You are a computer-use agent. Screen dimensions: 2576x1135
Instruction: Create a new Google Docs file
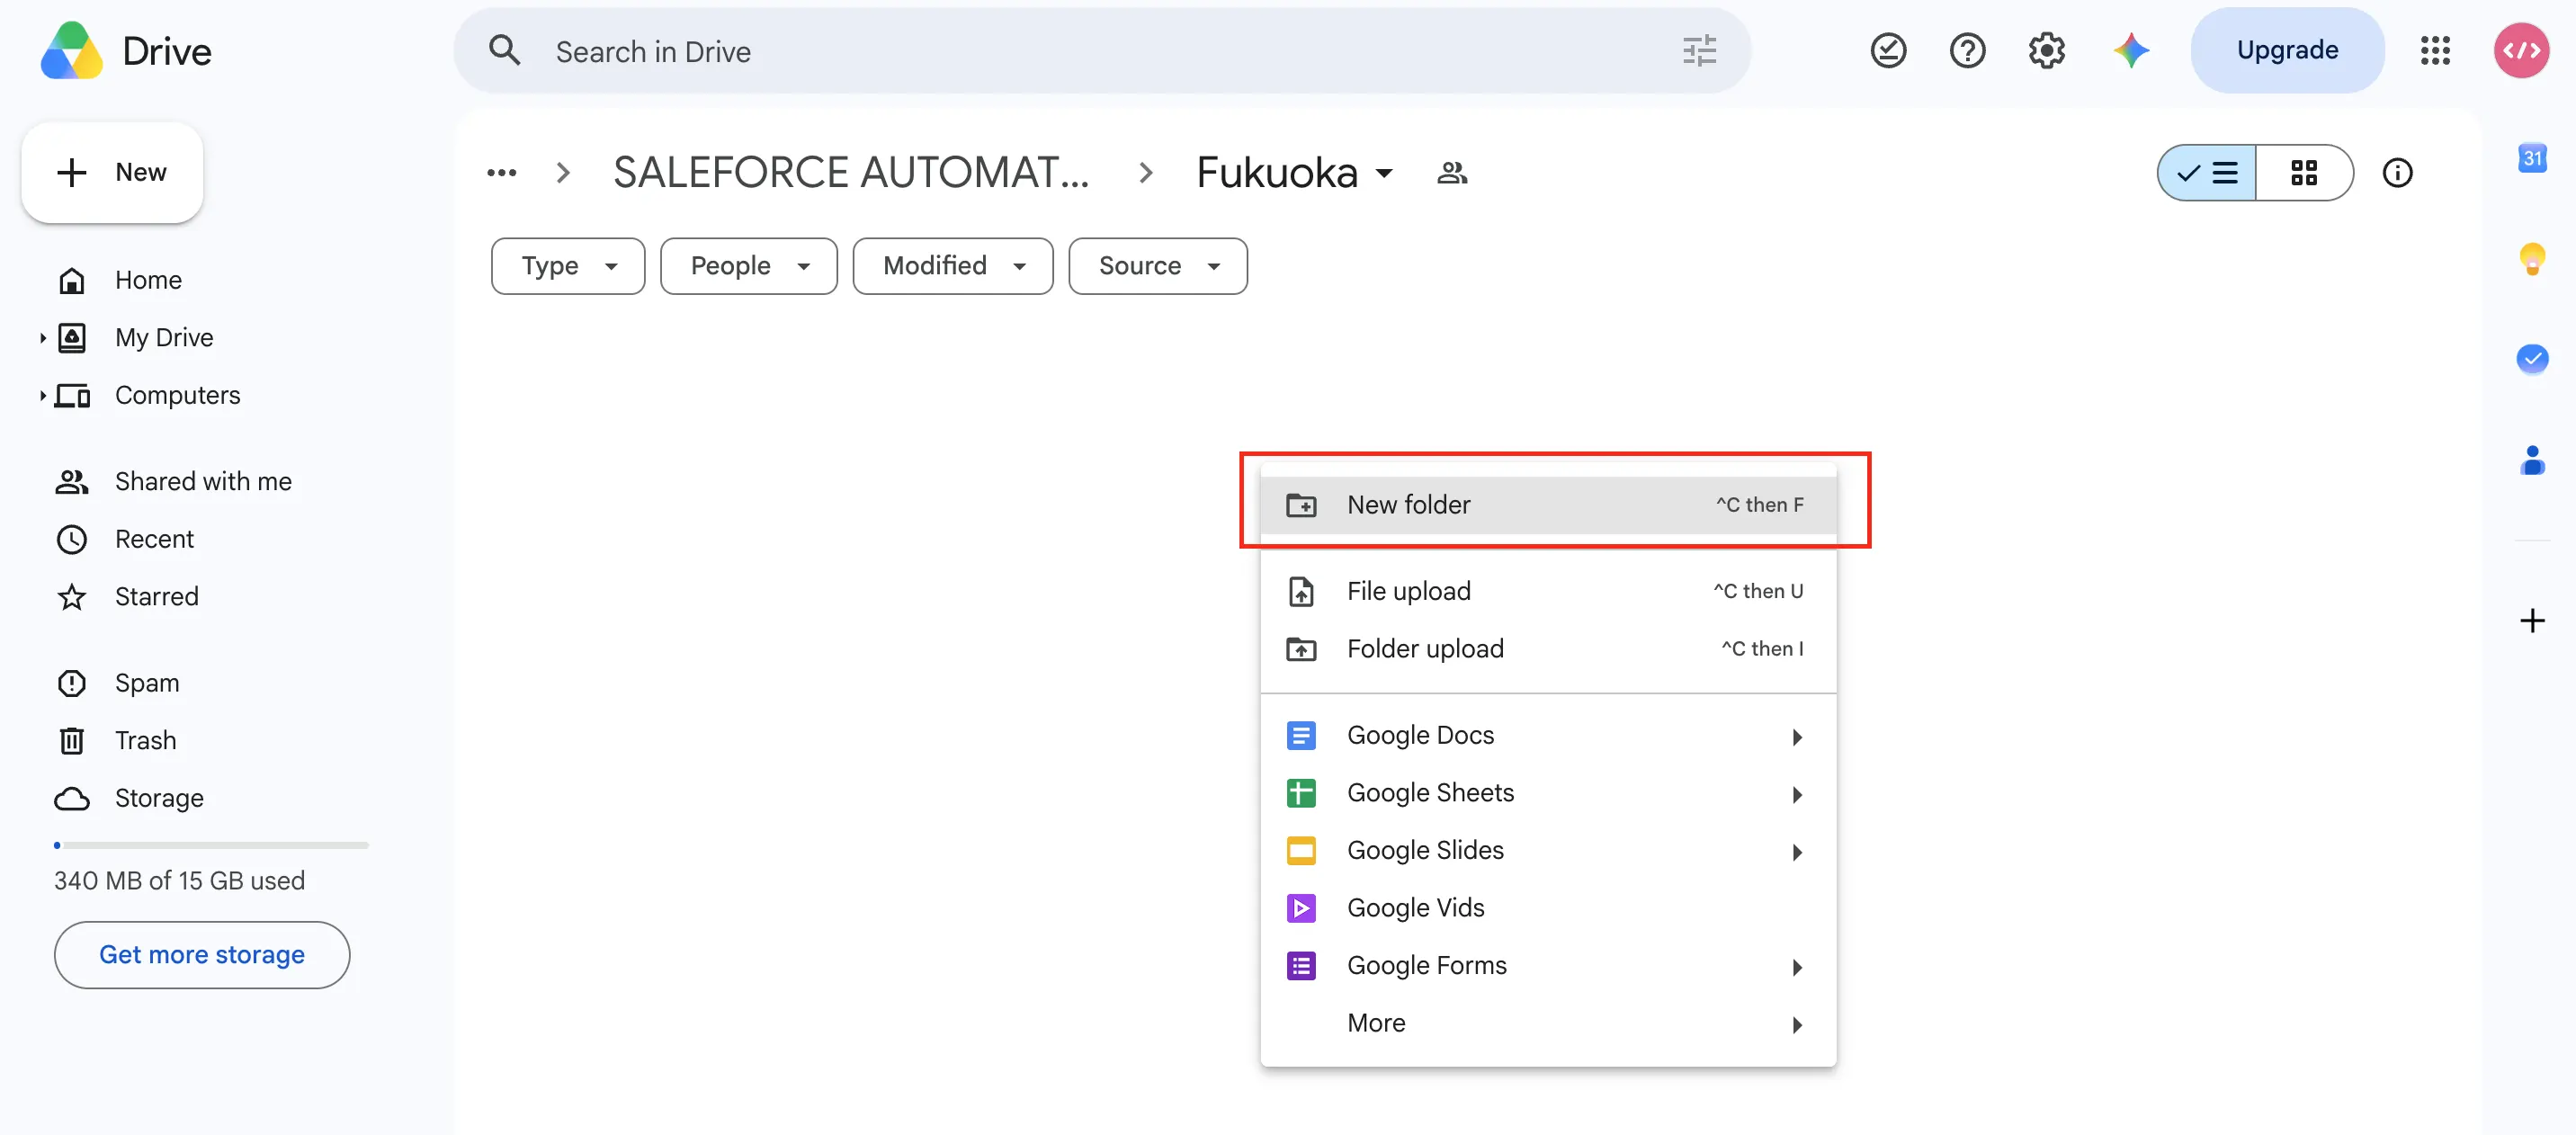(x=1548, y=736)
